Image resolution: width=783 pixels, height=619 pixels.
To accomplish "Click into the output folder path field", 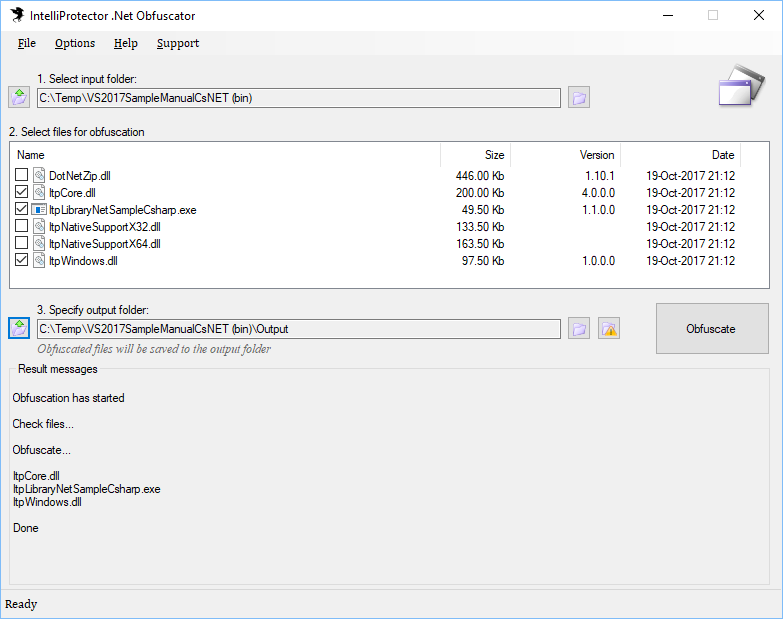I will [299, 329].
